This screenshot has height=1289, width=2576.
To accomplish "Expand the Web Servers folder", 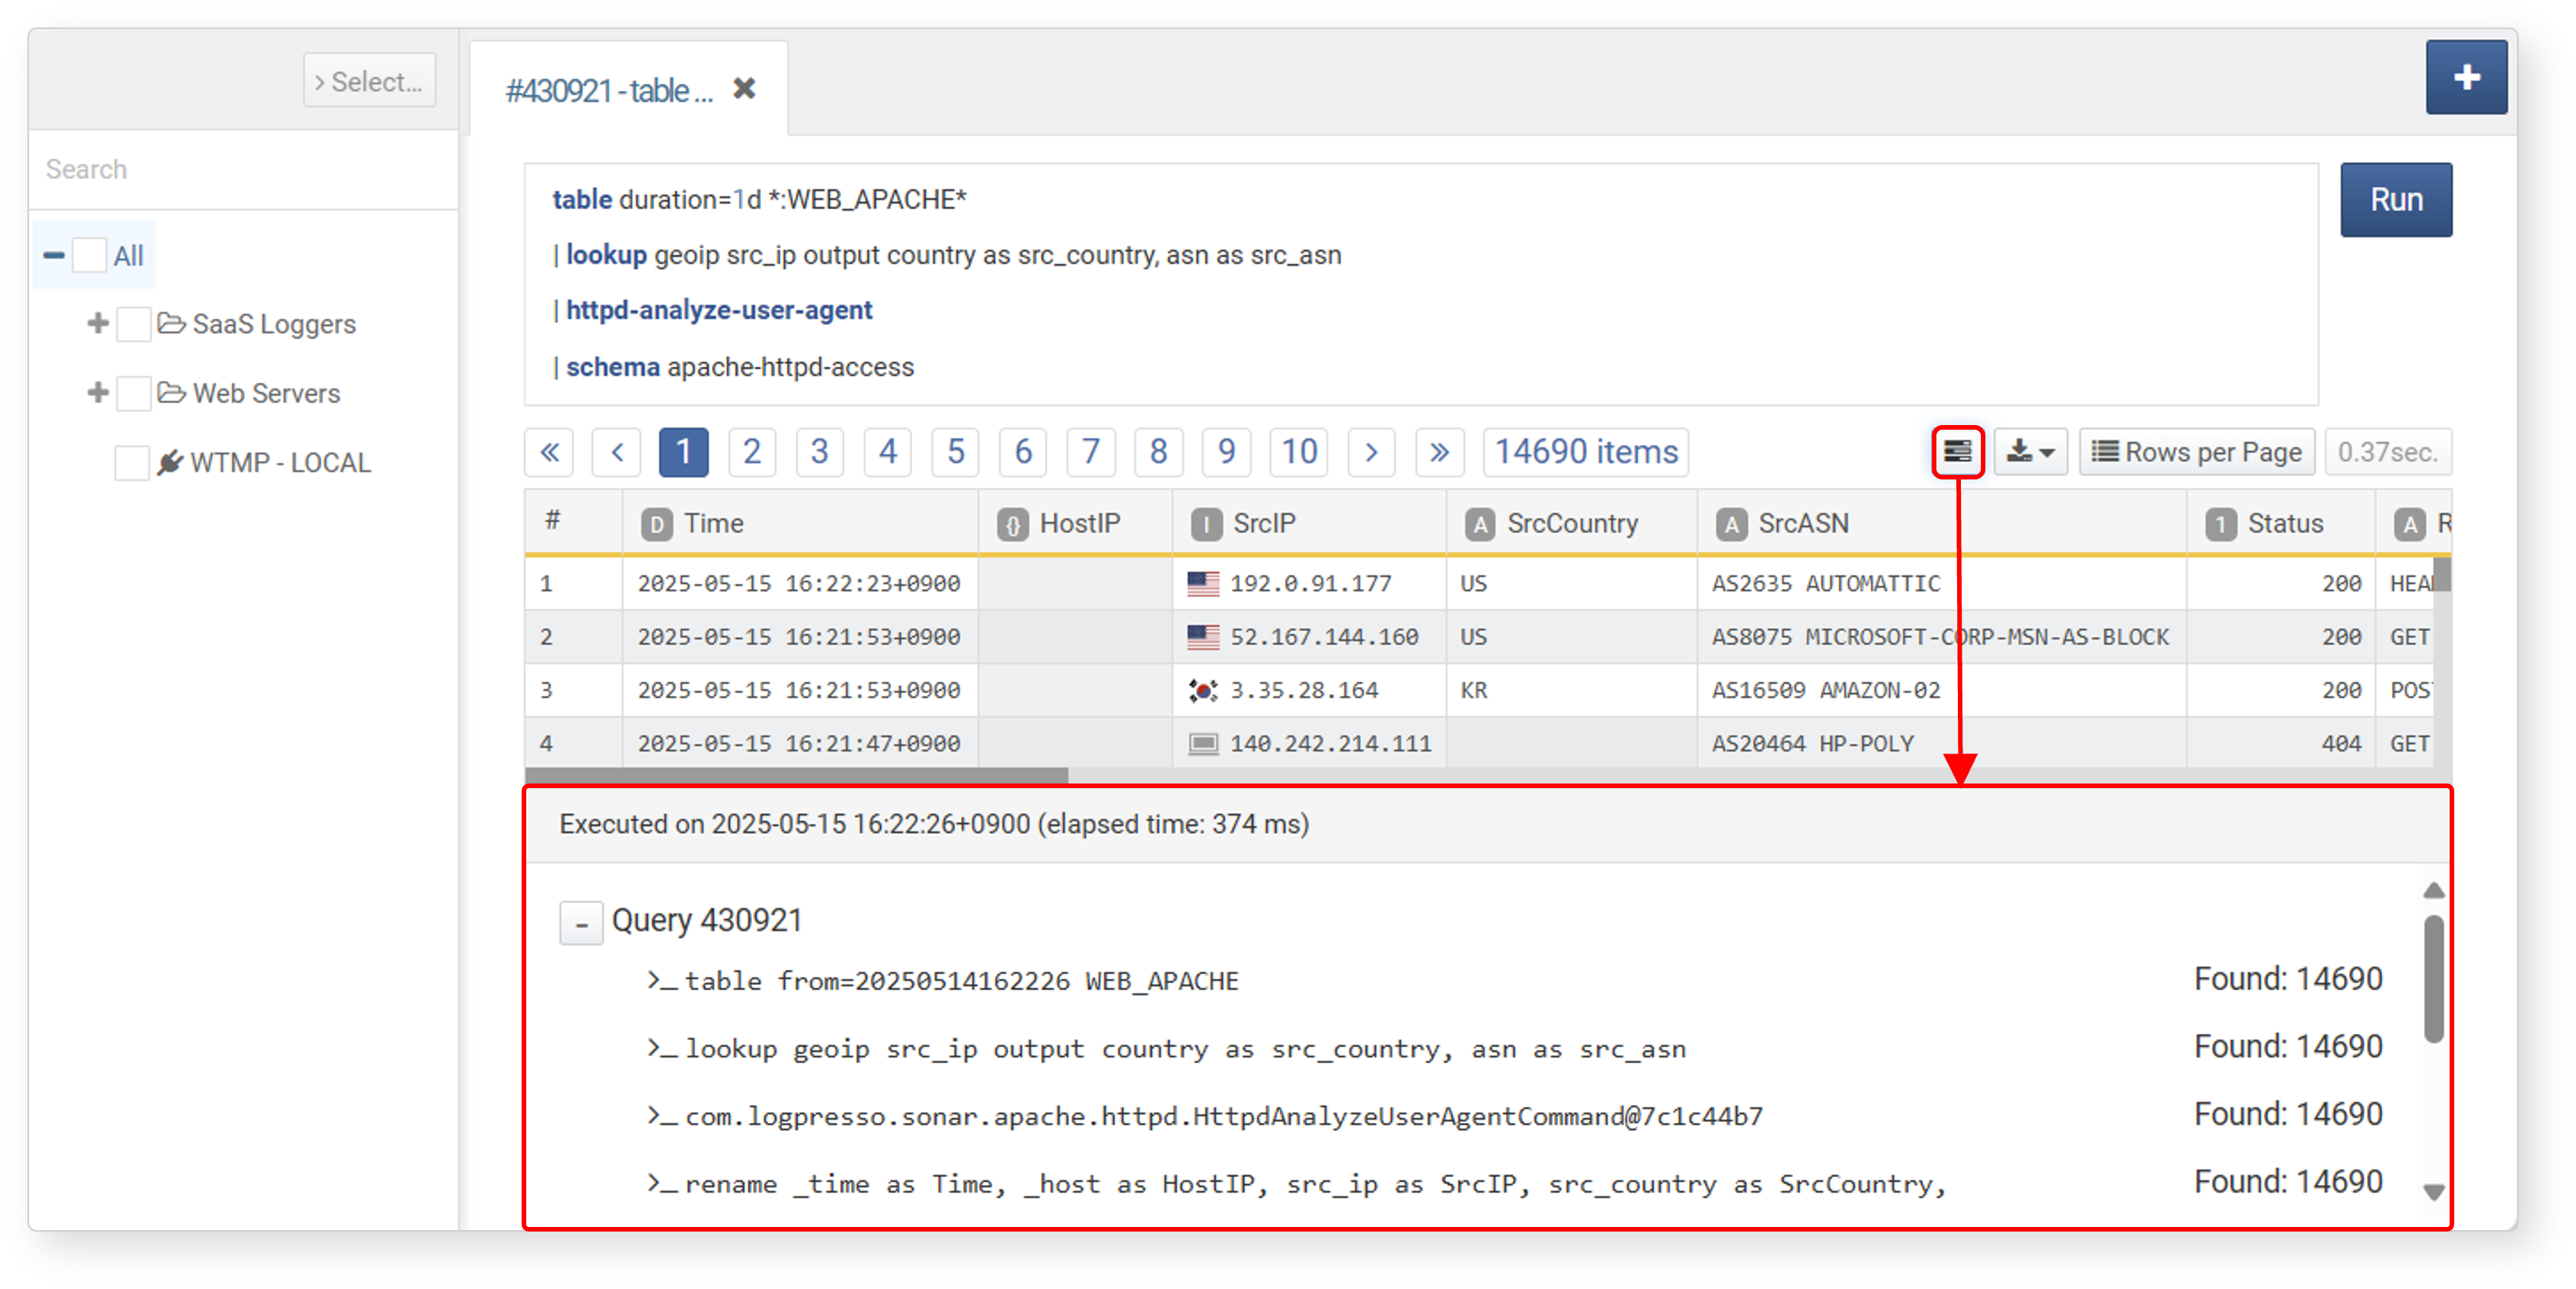I will (x=97, y=393).
